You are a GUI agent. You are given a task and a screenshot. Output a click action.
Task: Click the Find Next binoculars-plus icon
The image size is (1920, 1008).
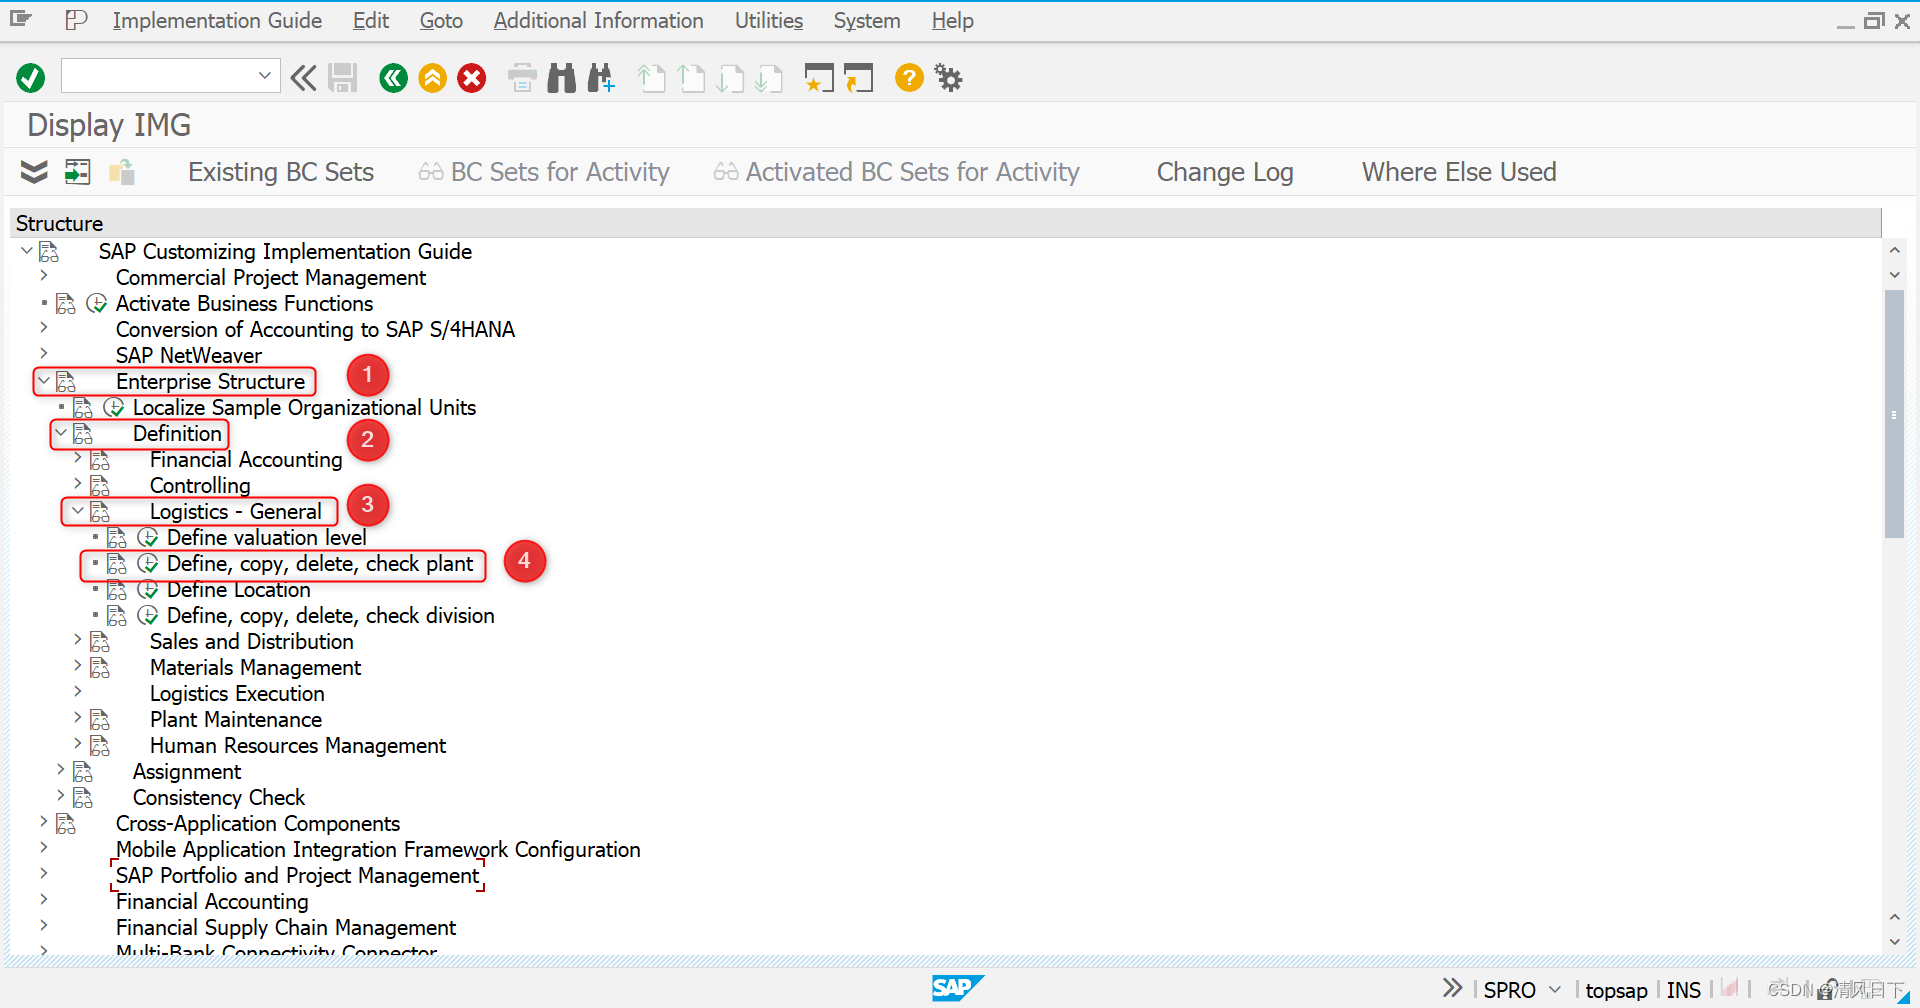coord(601,78)
